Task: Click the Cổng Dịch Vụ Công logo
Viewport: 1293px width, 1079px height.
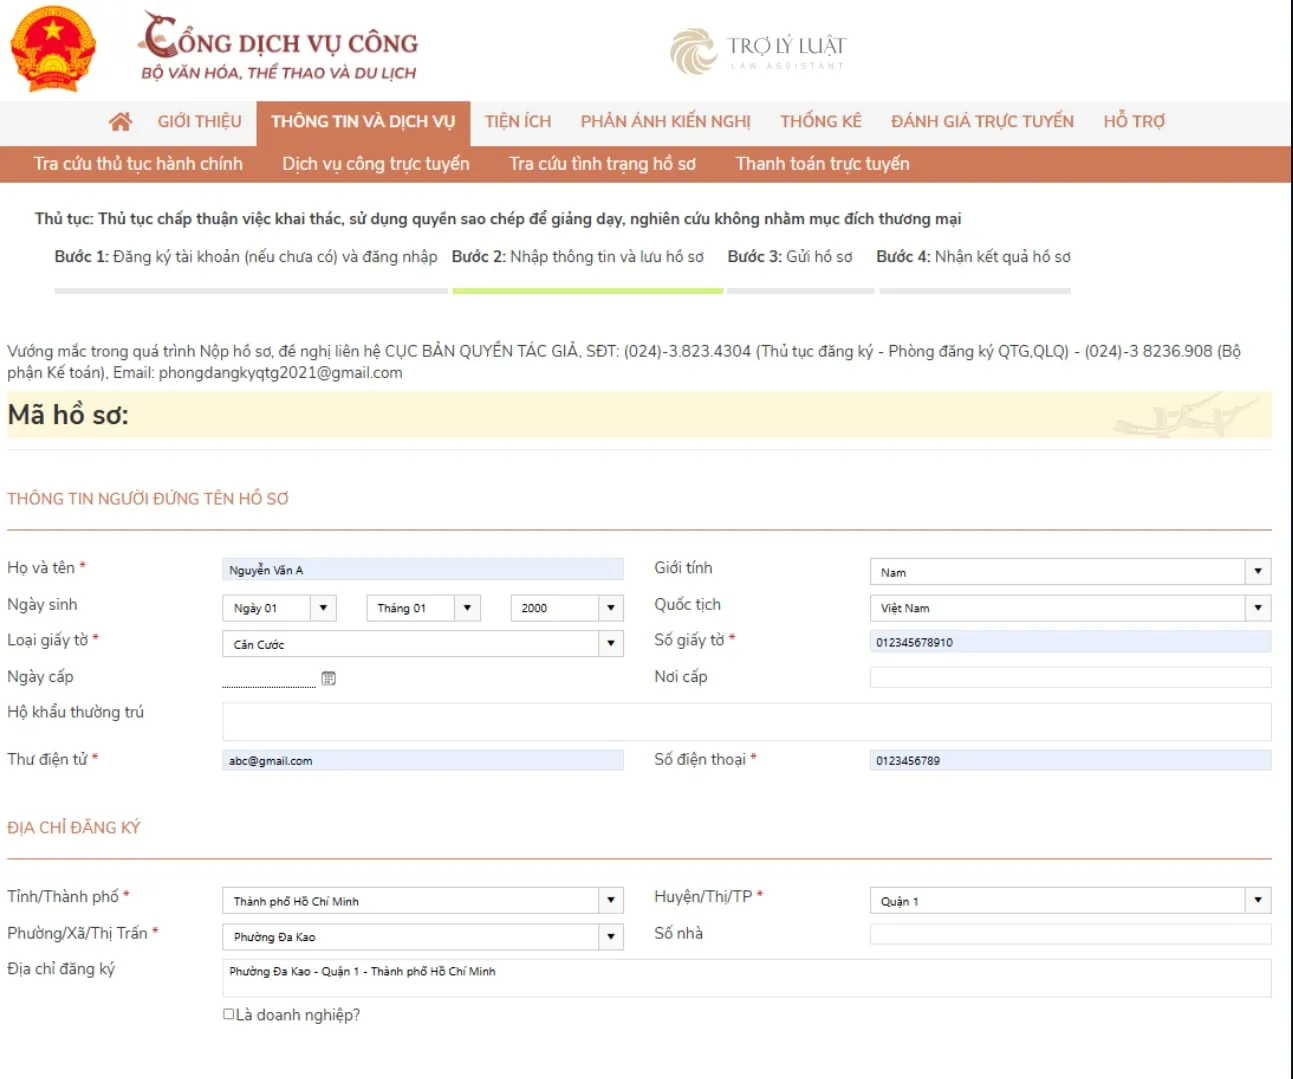Action: [x=279, y=47]
